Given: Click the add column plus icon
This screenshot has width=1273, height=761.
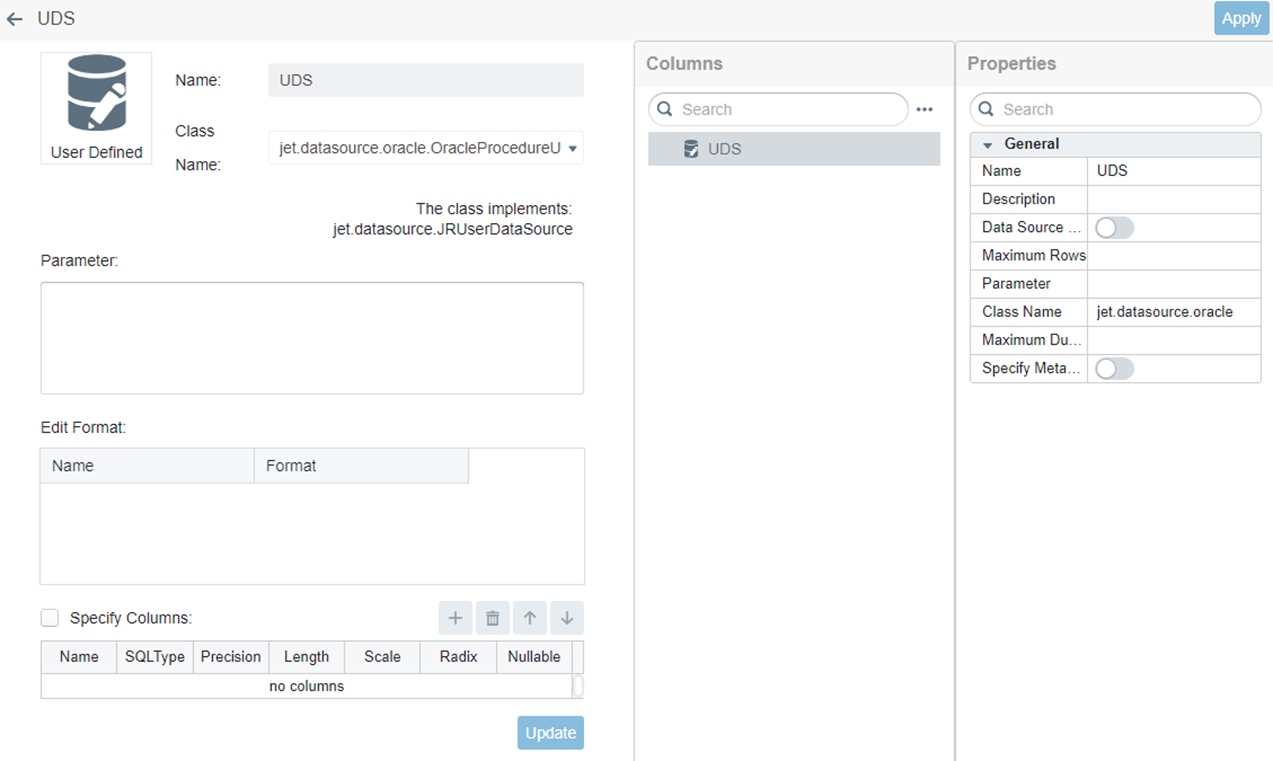Looking at the screenshot, I should click(455, 618).
